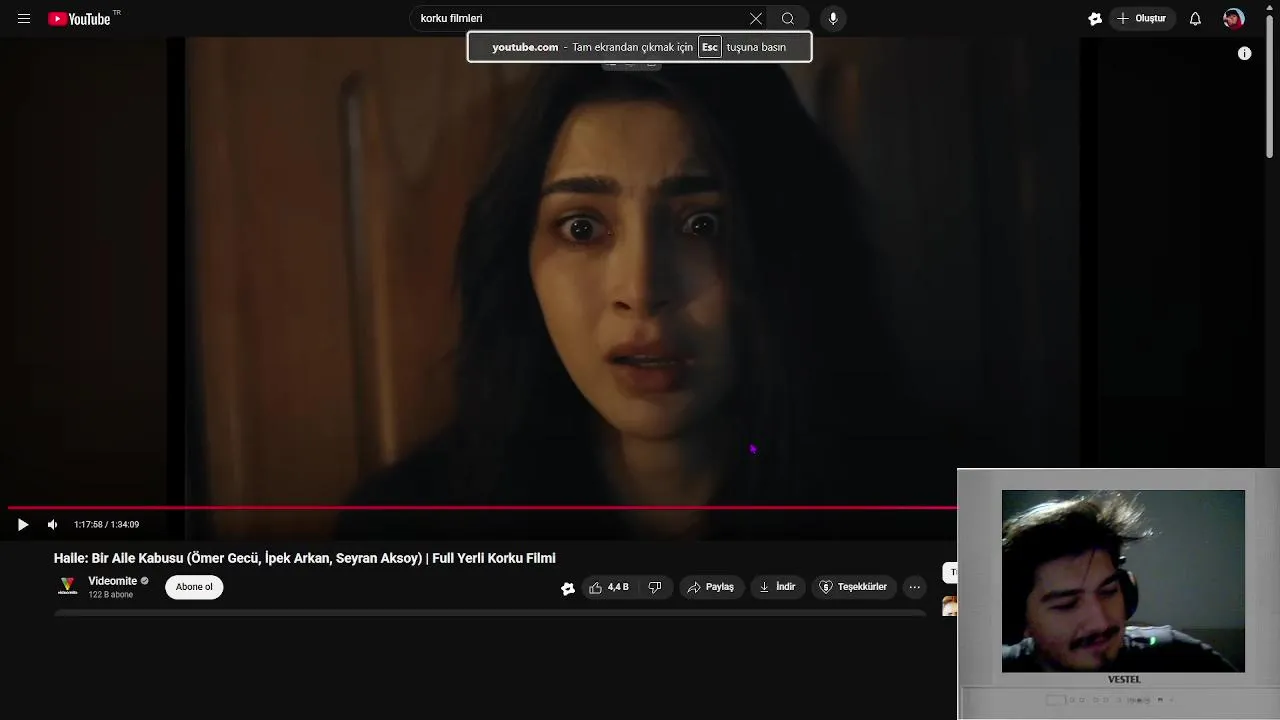Click the search magnifier button
The height and width of the screenshot is (720, 1280).
788,19
